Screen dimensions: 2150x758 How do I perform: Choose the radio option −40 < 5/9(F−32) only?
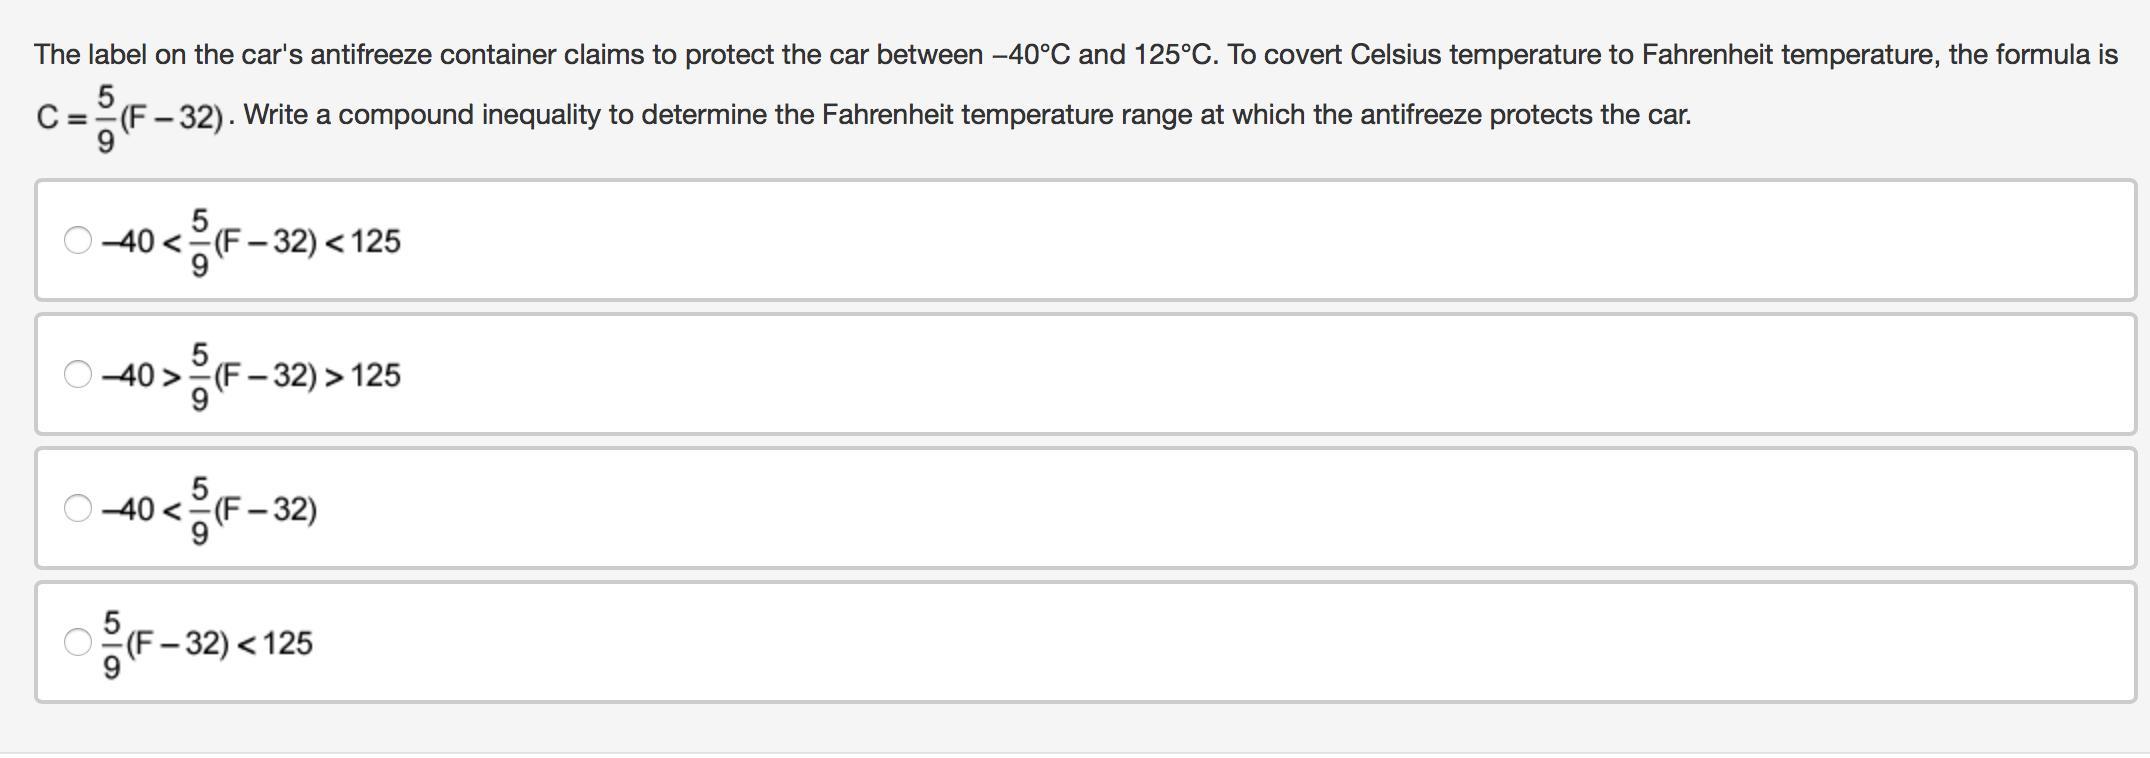[77, 508]
